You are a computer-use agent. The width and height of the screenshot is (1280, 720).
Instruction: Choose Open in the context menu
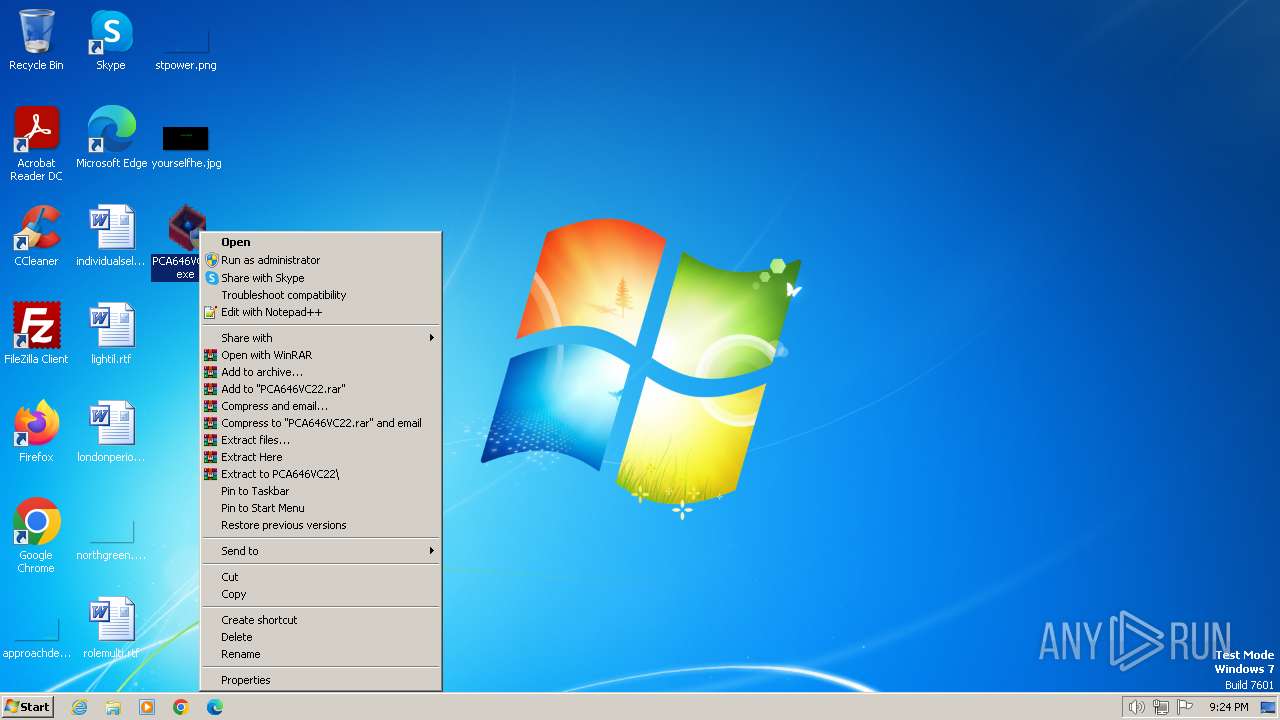tap(320, 242)
